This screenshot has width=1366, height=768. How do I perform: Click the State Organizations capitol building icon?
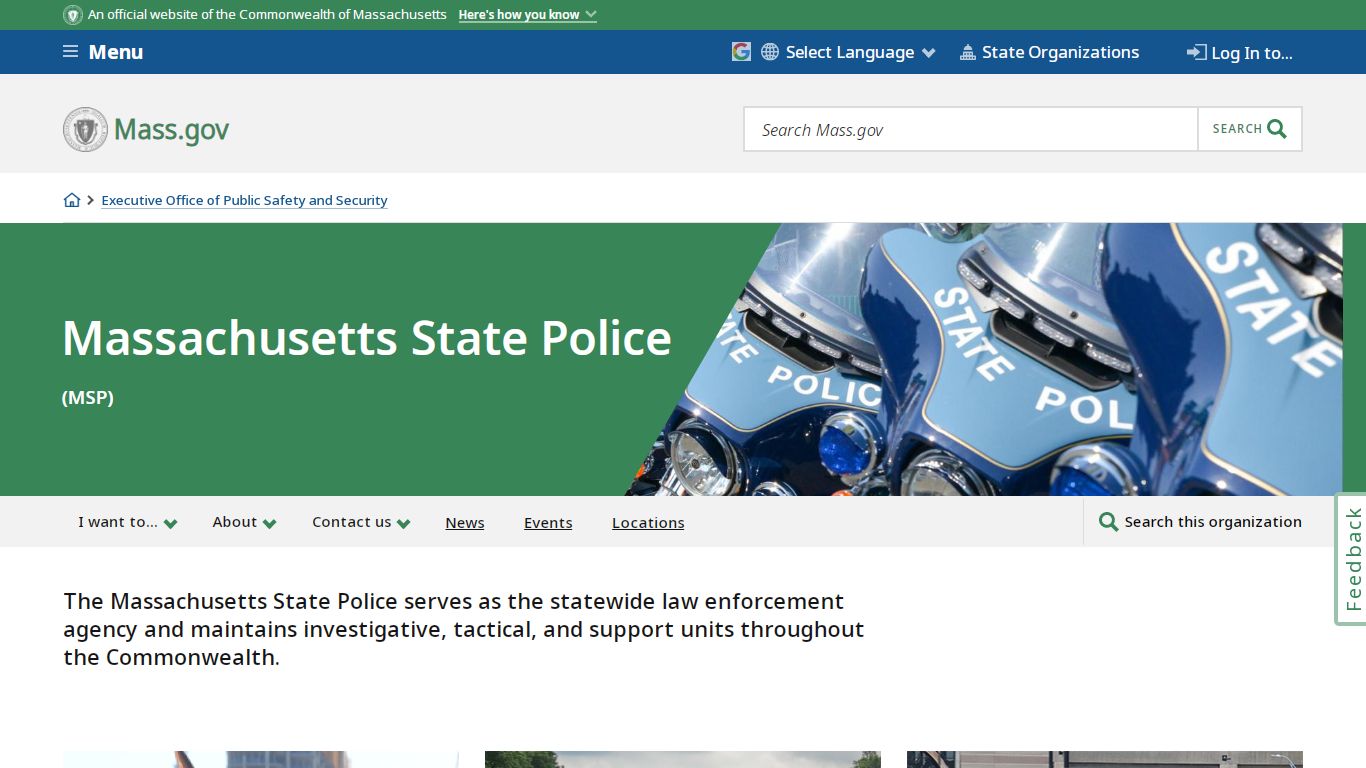967,52
